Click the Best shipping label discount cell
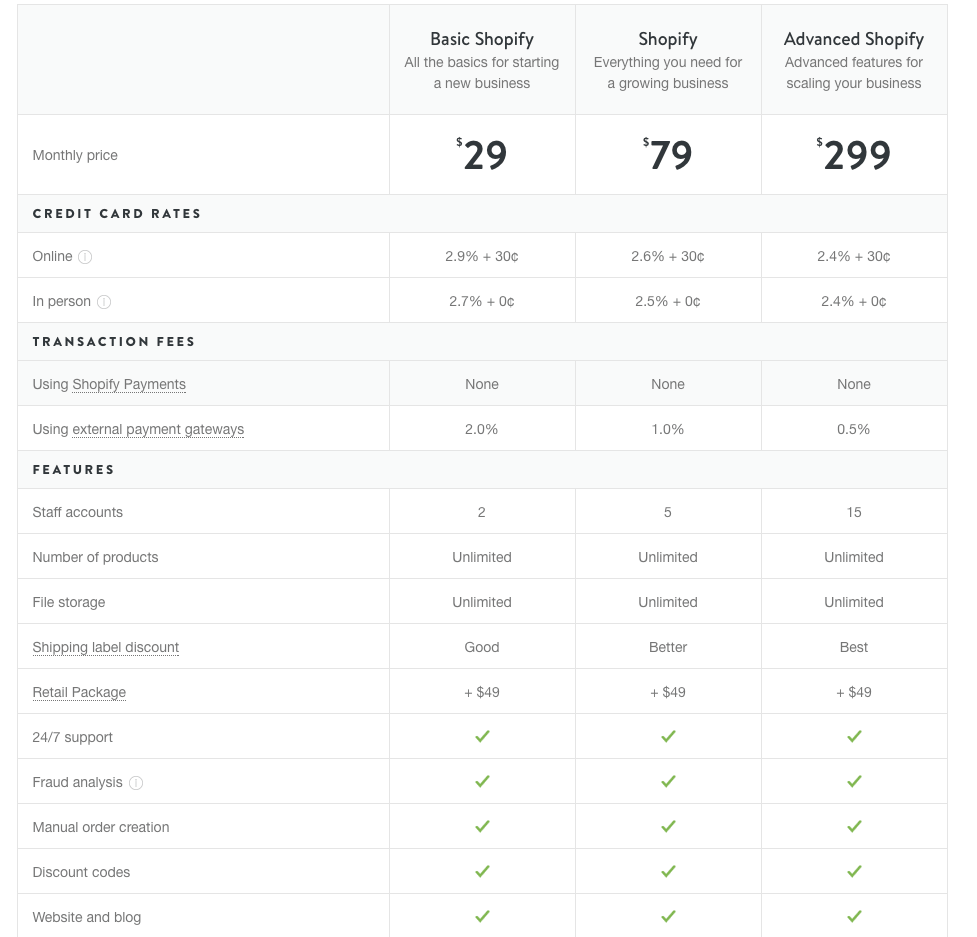 [x=854, y=647]
